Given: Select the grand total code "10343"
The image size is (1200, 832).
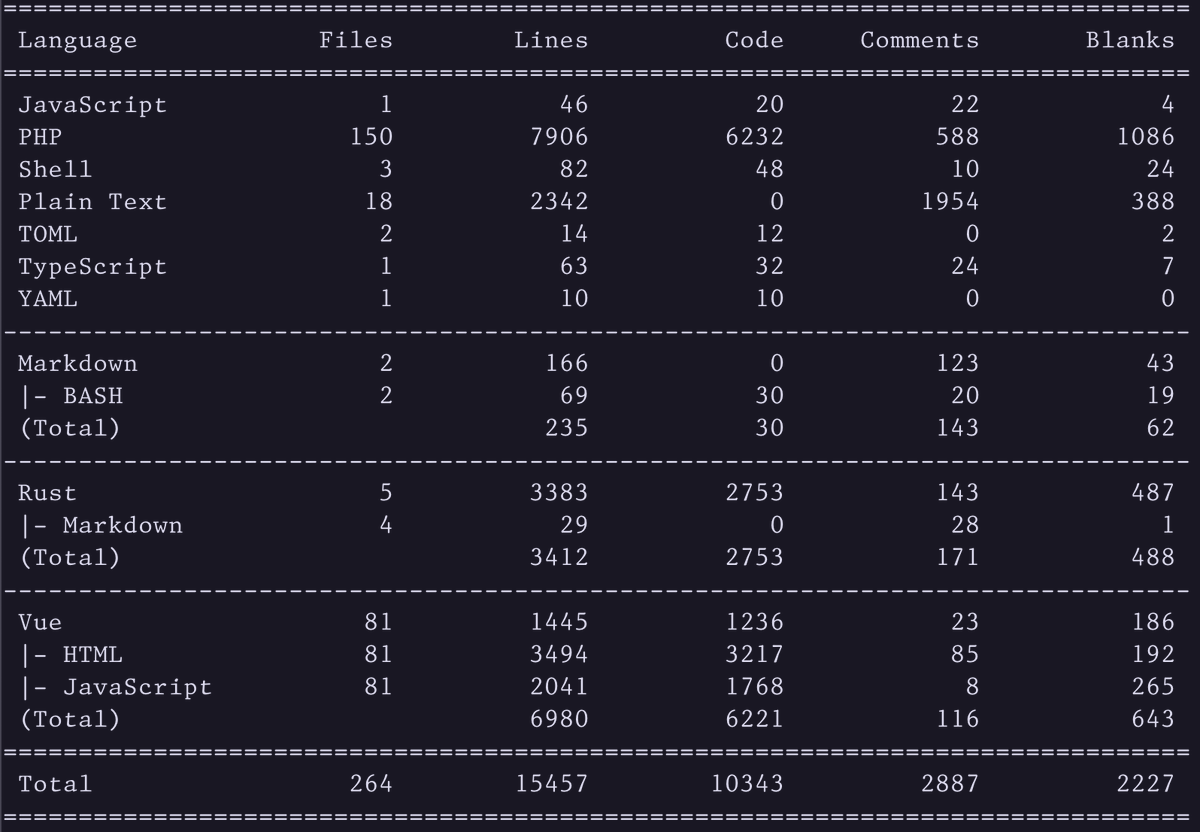Looking at the screenshot, I should [747, 784].
